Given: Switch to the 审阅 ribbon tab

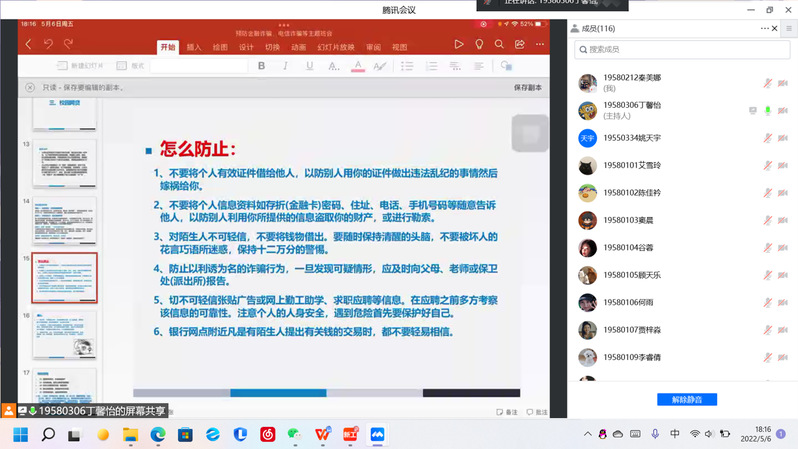Looking at the screenshot, I should [374, 47].
